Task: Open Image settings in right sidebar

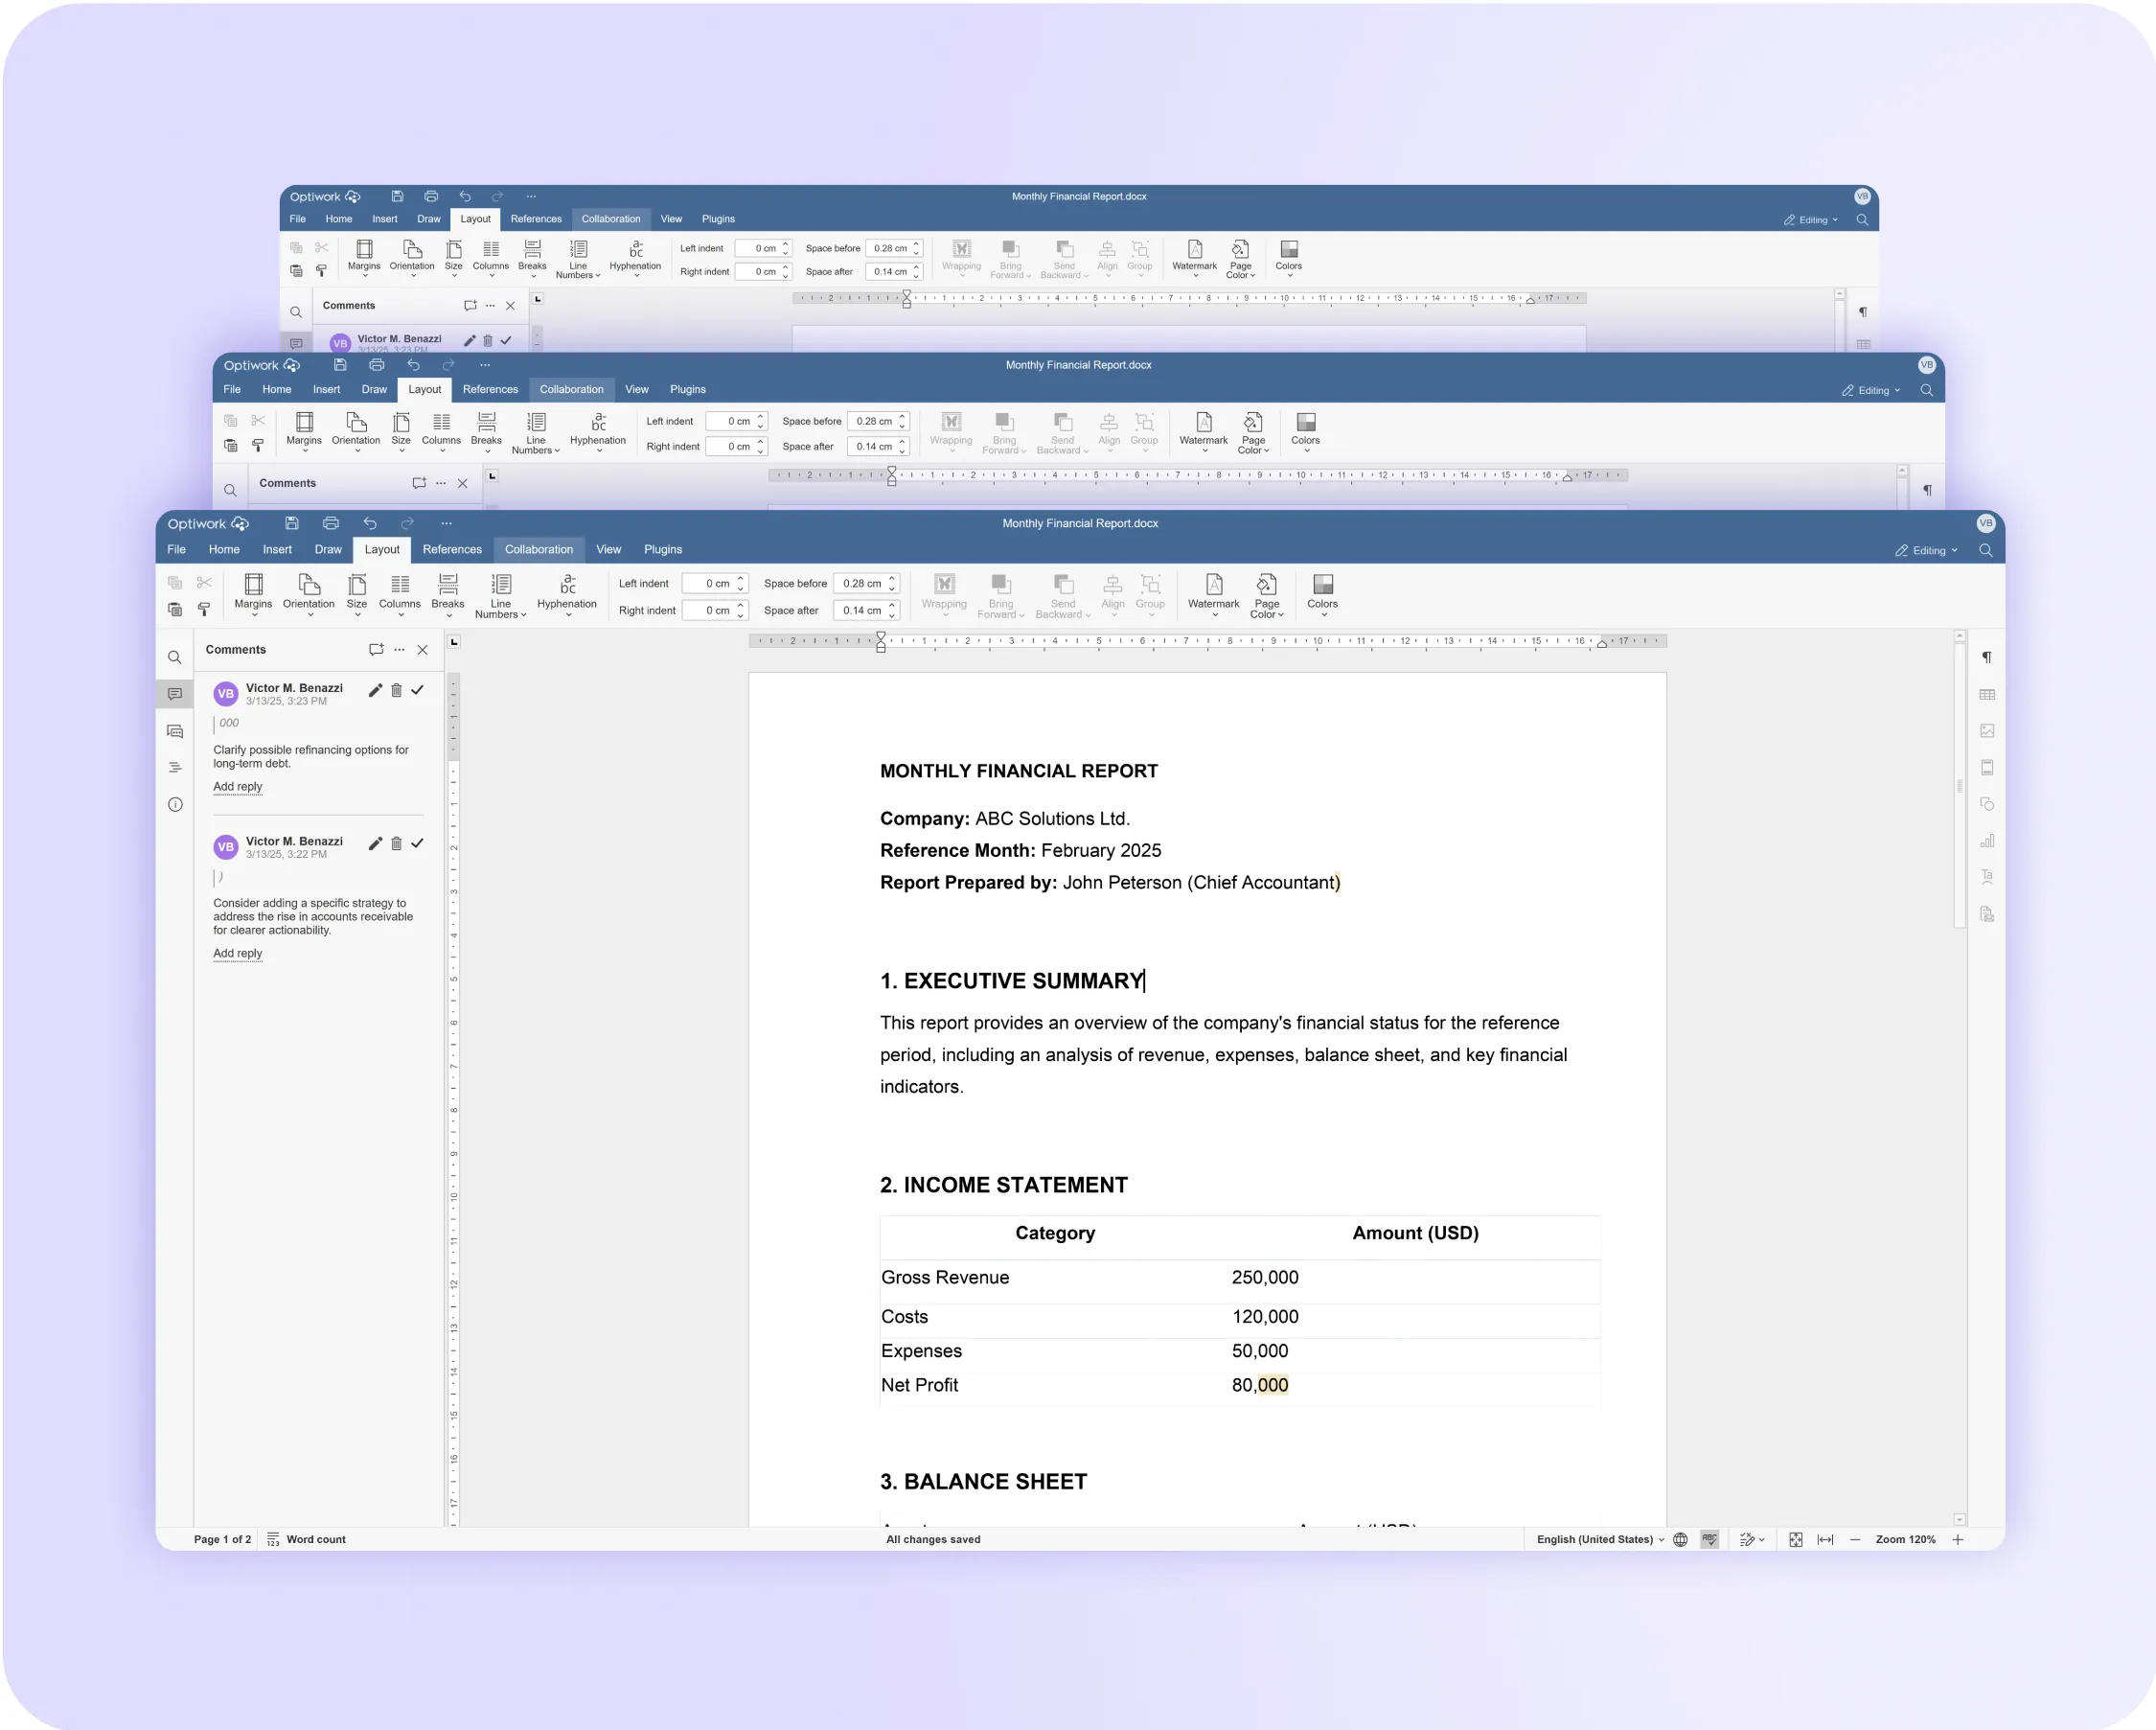Action: pos(1987,731)
